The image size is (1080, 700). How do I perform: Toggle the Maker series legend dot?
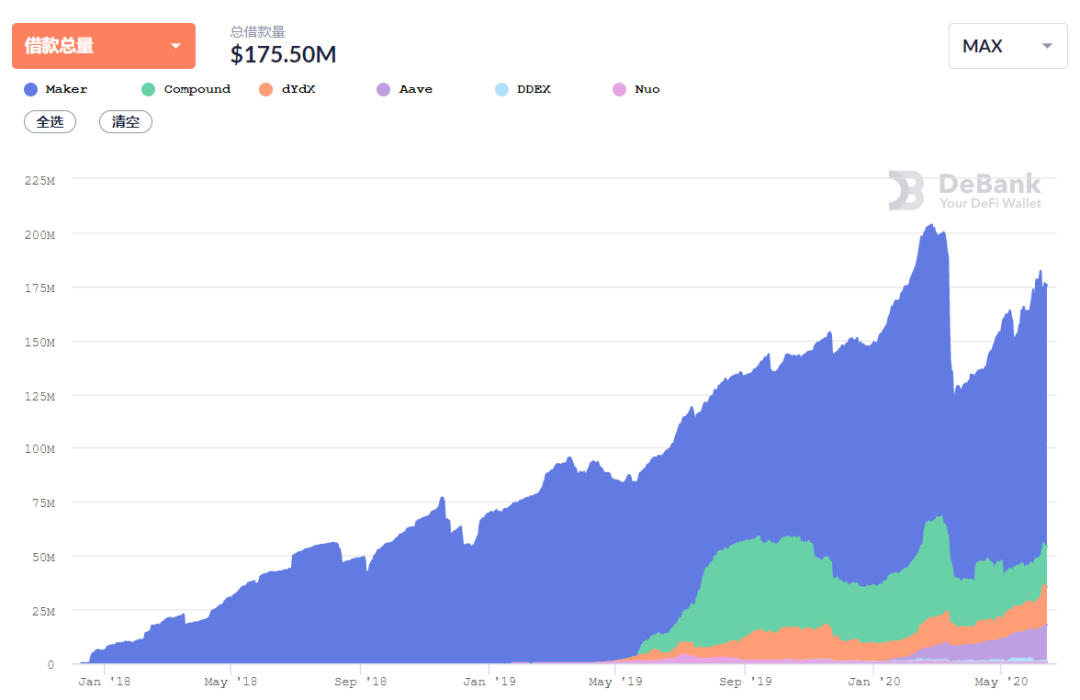[30, 90]
